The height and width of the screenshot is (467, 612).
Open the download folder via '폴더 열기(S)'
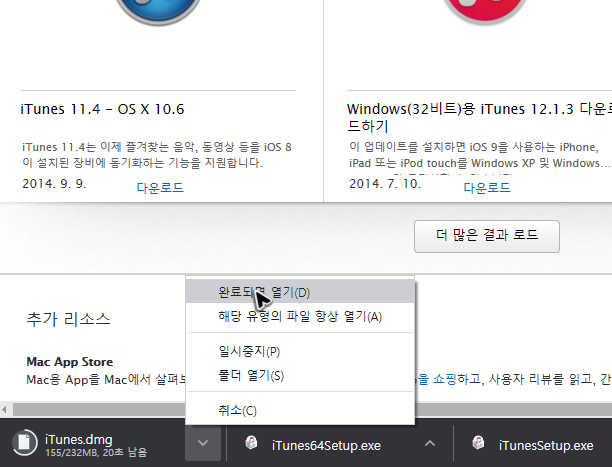click(x=300, y=375)
